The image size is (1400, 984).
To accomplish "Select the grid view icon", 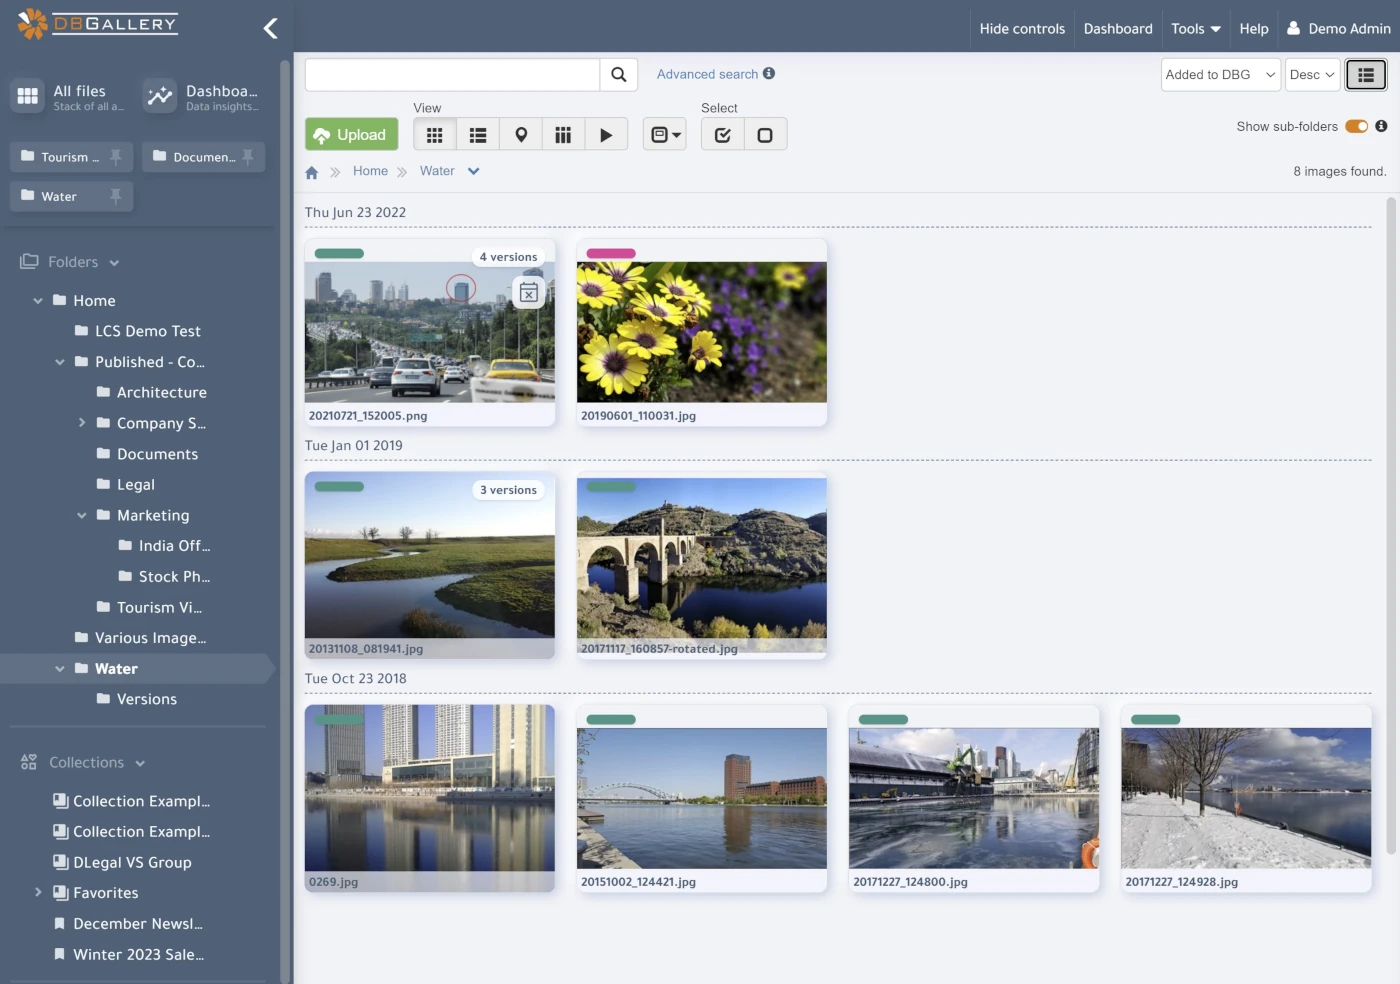I will (x=434, y=133).
